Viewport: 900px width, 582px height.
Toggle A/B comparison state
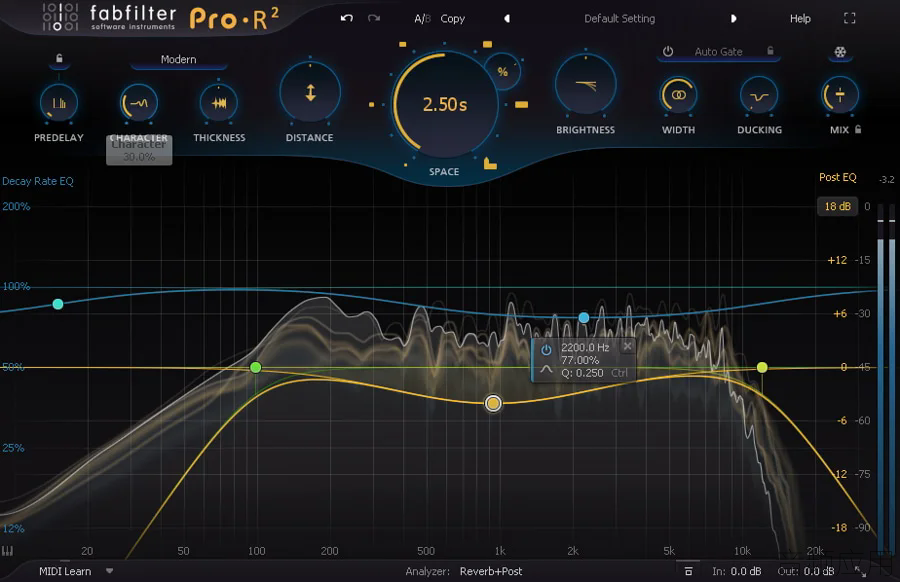pos(422,18)
